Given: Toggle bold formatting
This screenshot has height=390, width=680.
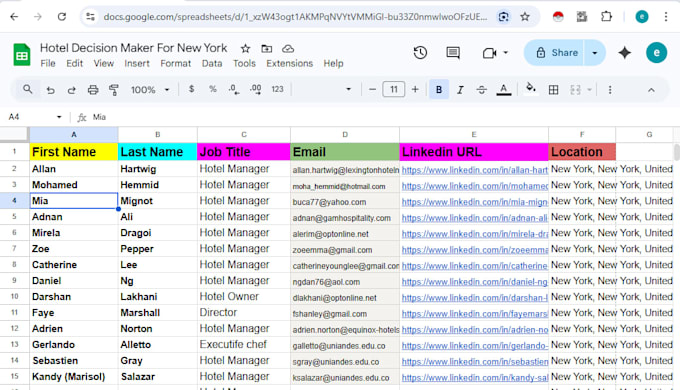Looking at the screenshot, I should coord(439,90).
